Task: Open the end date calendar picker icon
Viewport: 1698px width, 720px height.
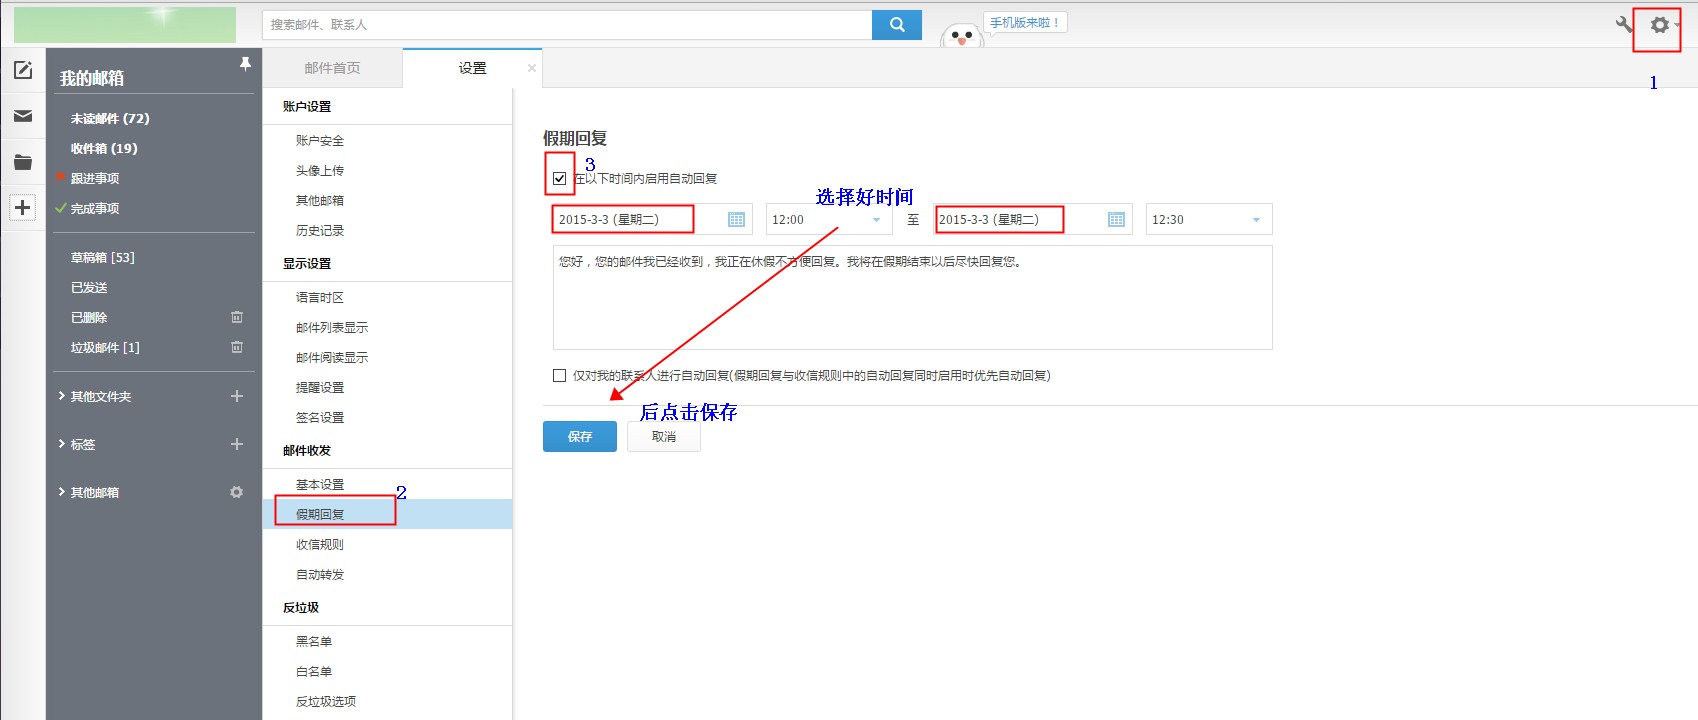Action: 1116,220
